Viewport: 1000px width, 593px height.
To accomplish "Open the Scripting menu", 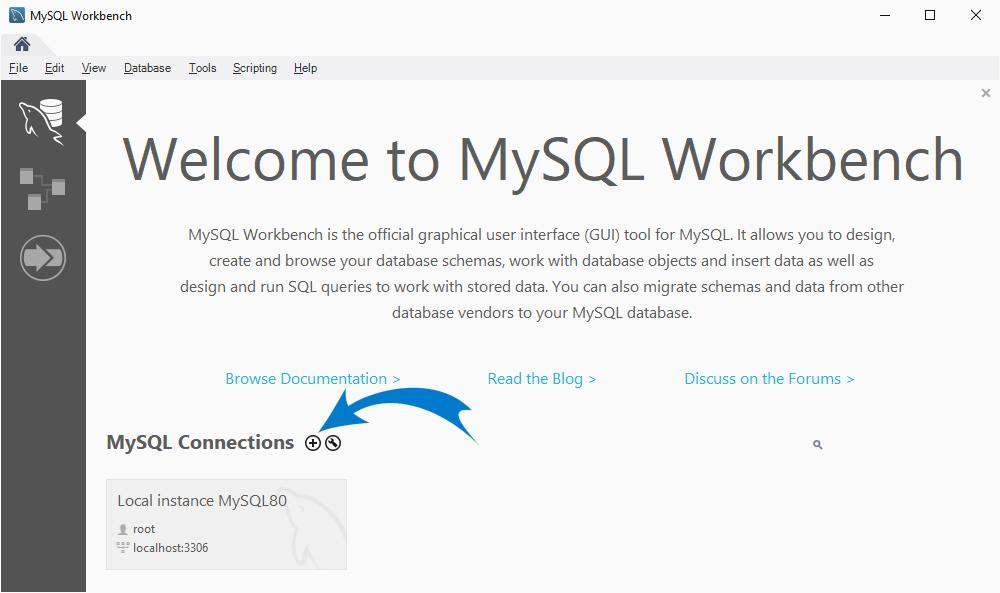I will (x=254, y=68).
